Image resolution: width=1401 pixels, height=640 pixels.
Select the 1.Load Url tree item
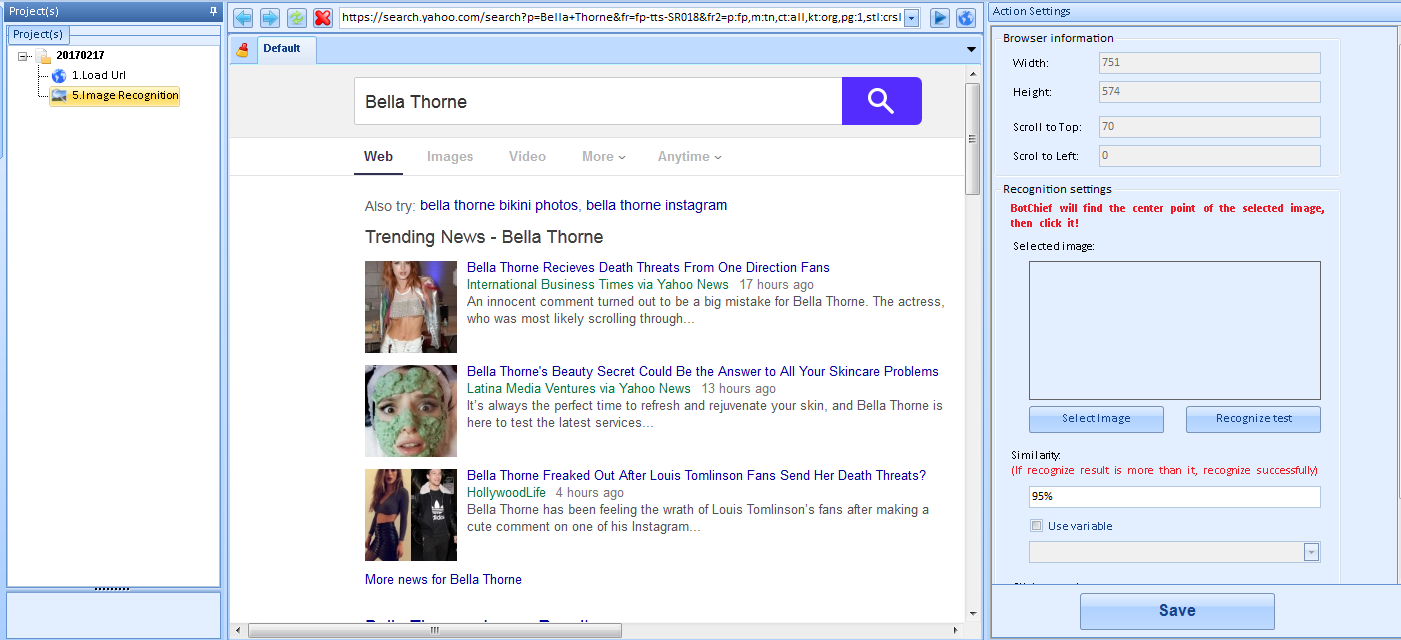click(98, 76)
